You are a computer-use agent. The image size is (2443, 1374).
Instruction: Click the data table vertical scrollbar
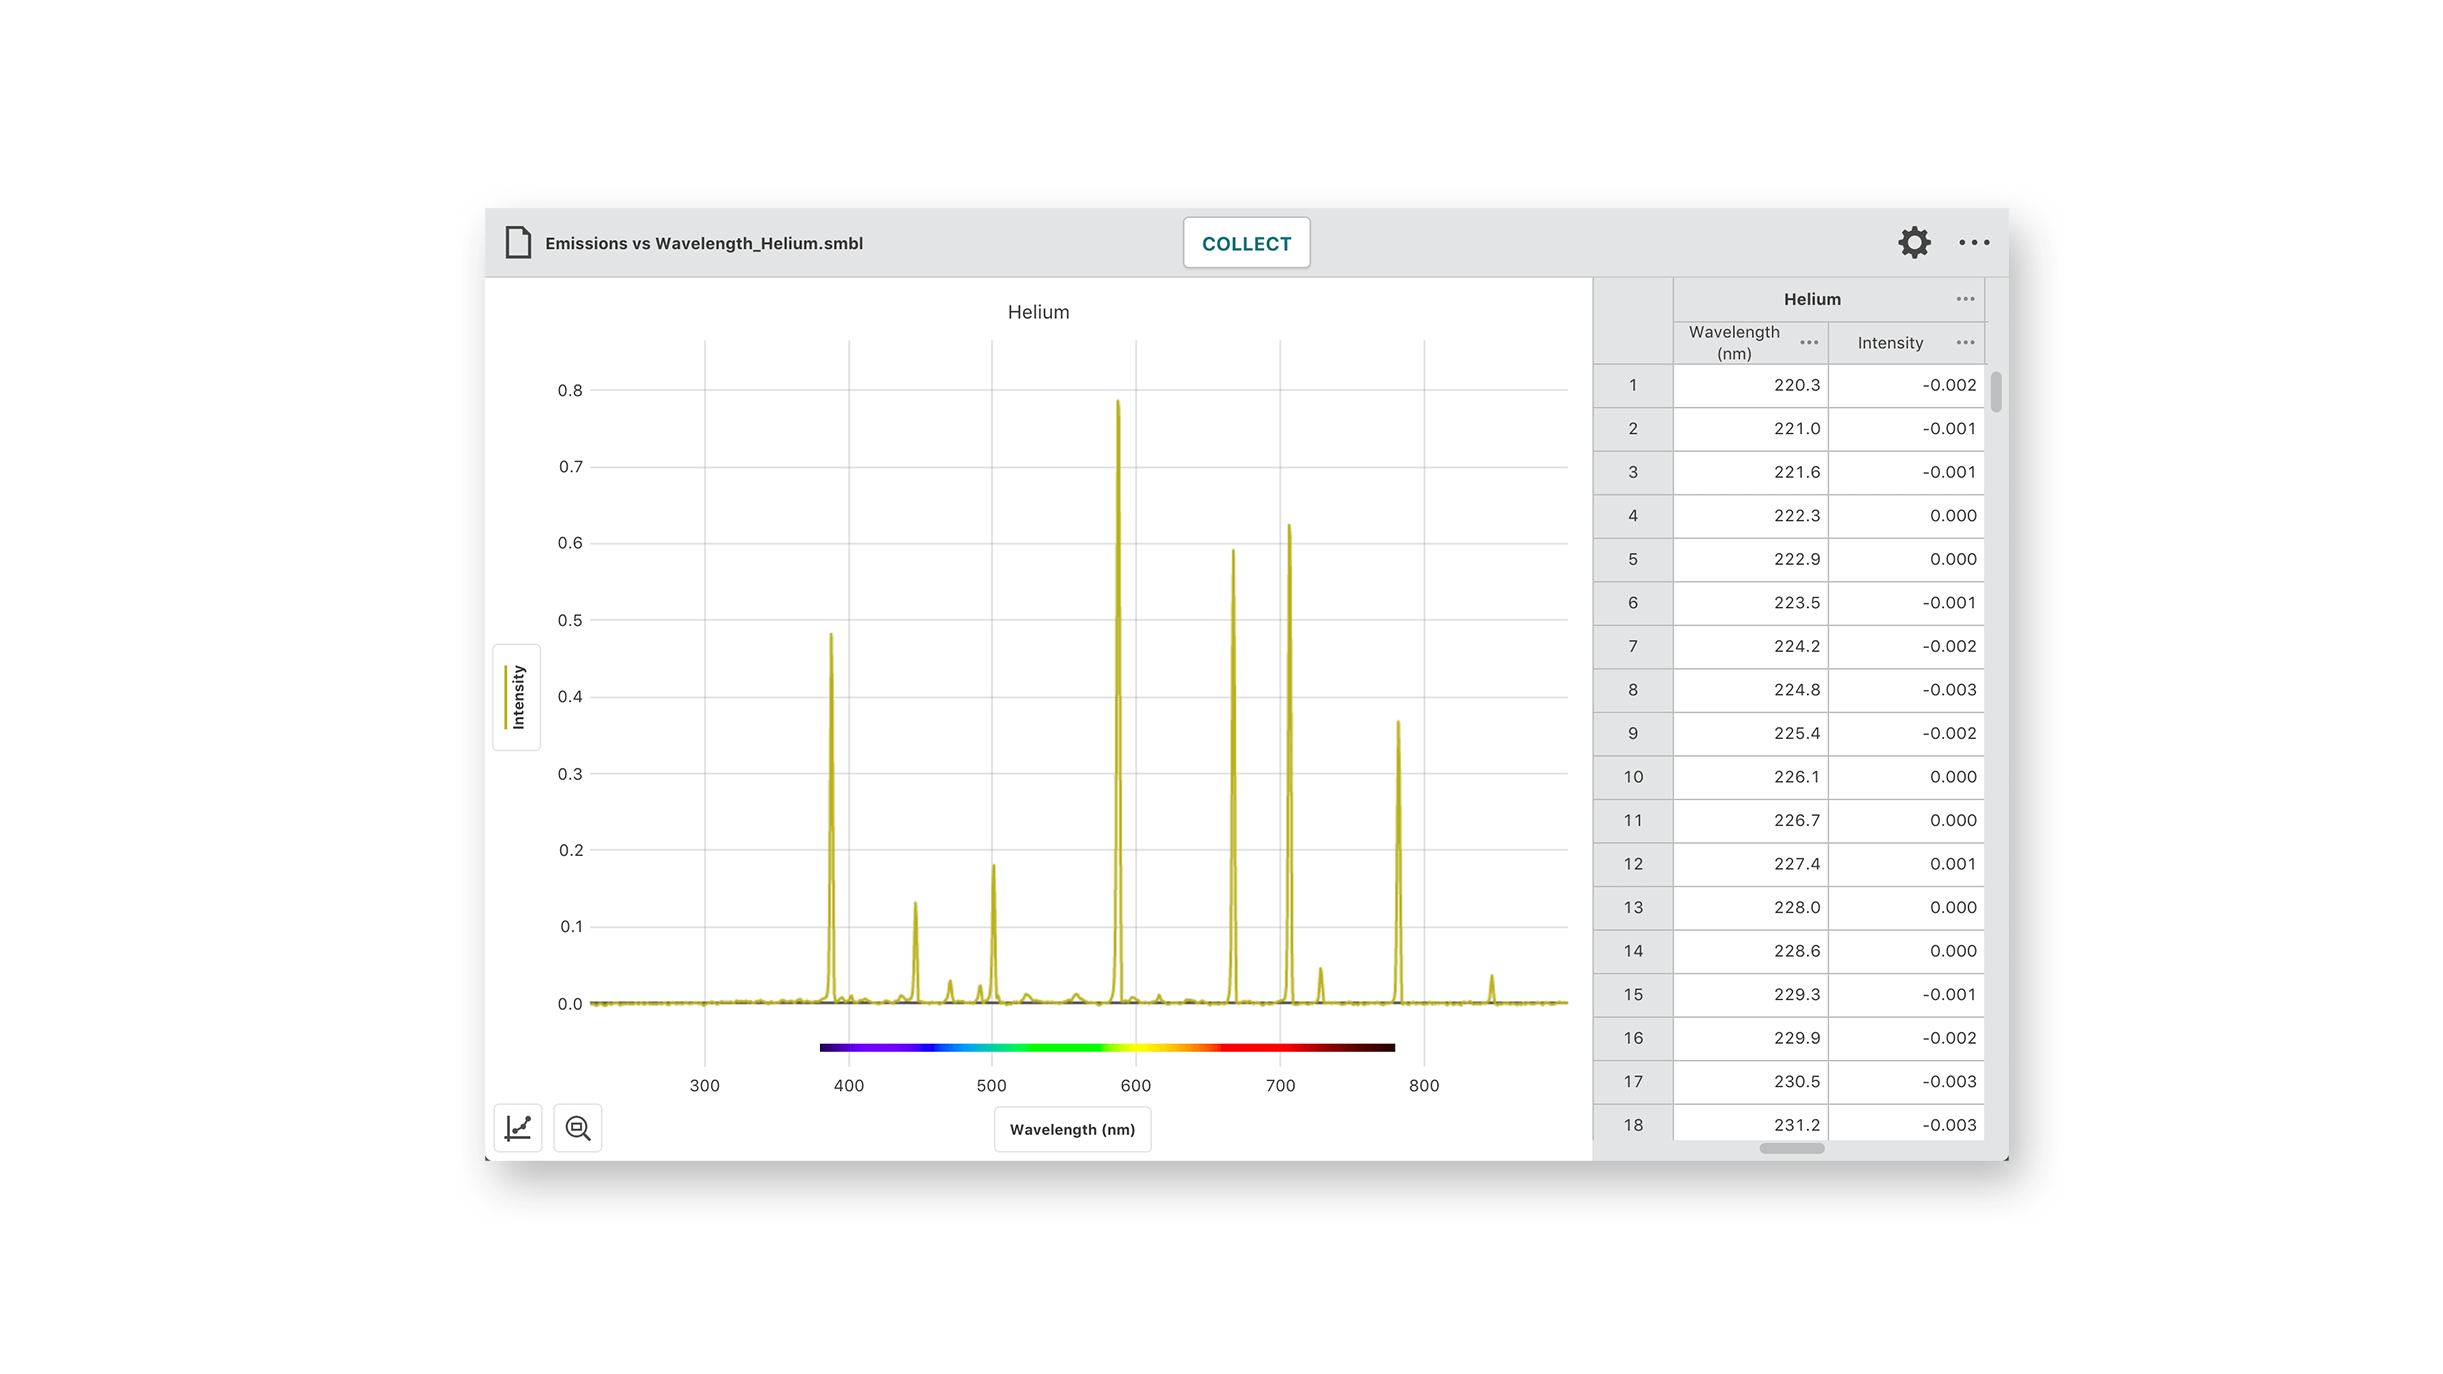1995,392
